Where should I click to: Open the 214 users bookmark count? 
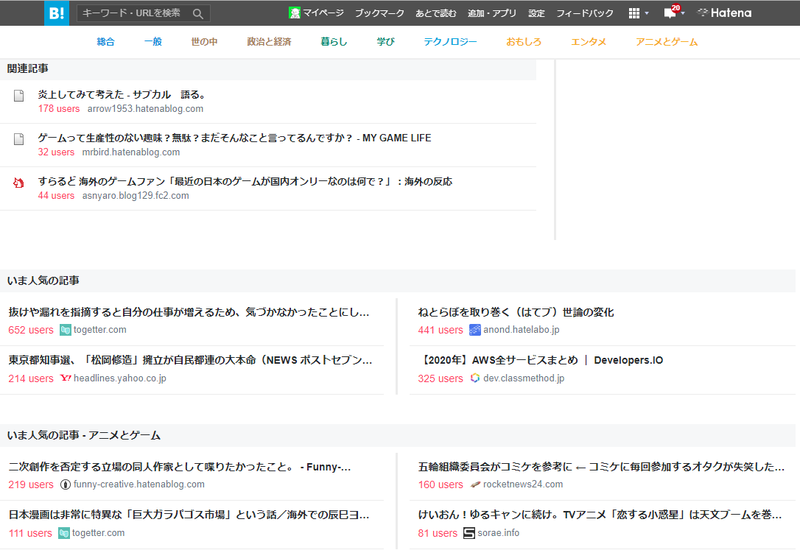pyautogui.click(x=31, y=379)
